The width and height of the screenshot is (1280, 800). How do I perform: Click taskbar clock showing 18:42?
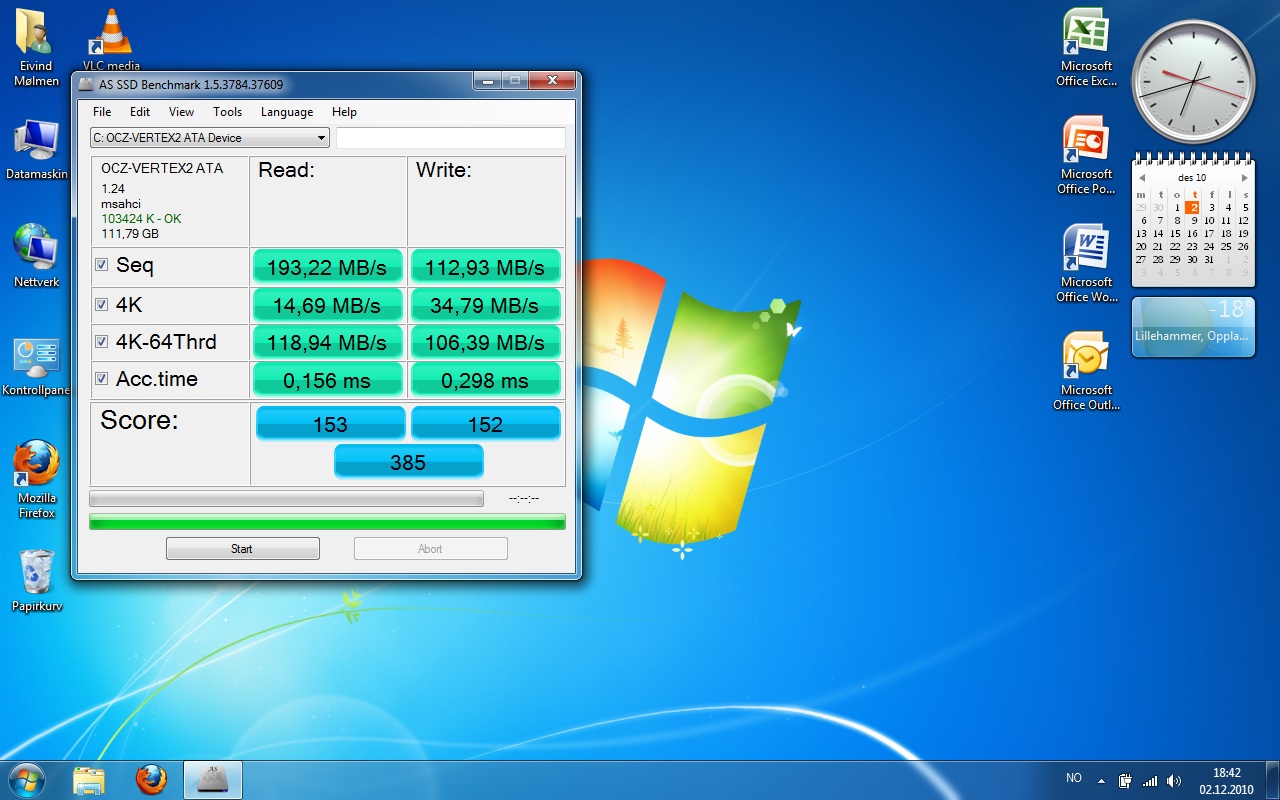[1227, 781]
